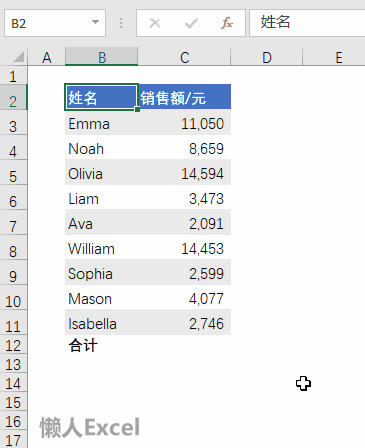Click the cell with value 4,077
The width and height of the screenshot is (365, 448).
click(184, 297)
